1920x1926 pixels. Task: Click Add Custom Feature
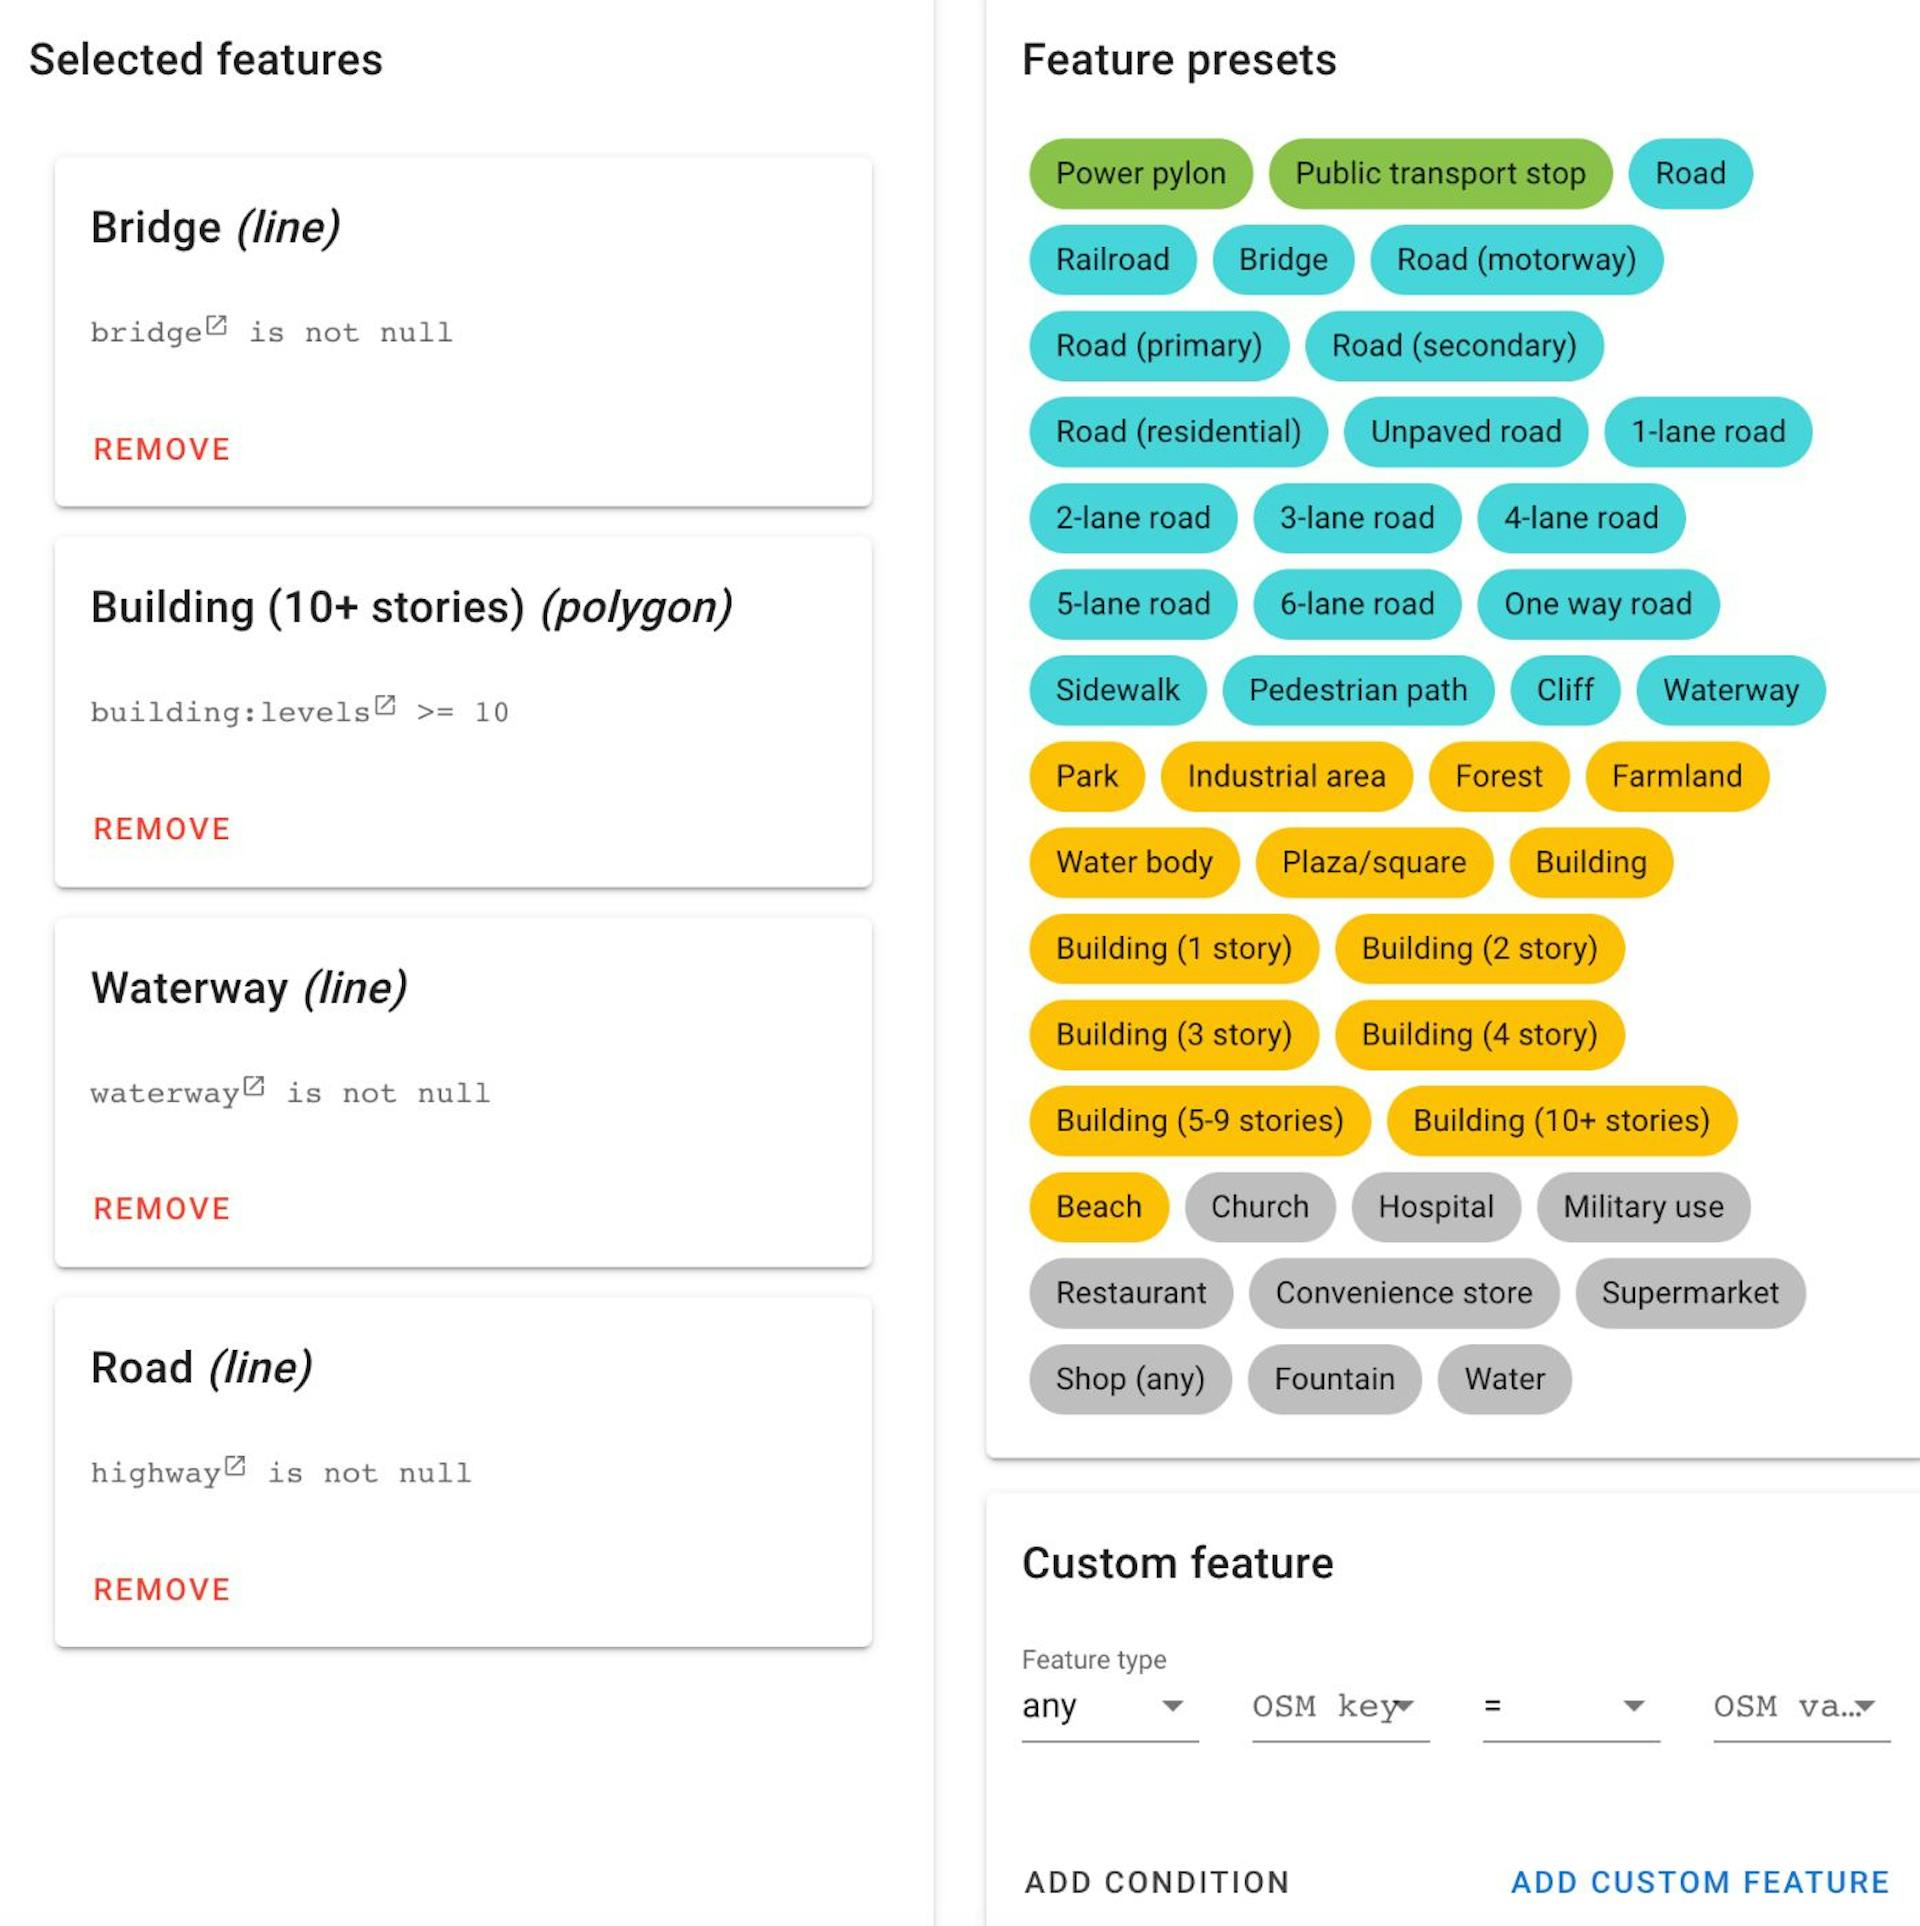point(1699,1882)
